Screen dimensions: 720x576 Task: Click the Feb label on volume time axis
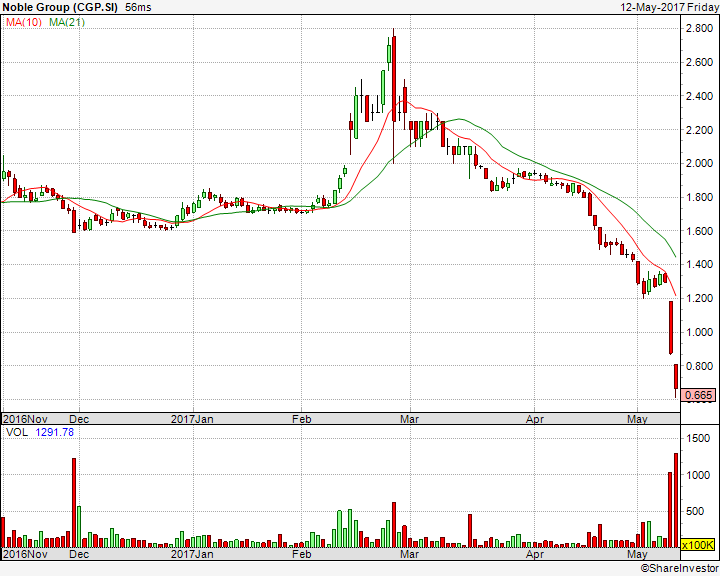coord(302,554)
